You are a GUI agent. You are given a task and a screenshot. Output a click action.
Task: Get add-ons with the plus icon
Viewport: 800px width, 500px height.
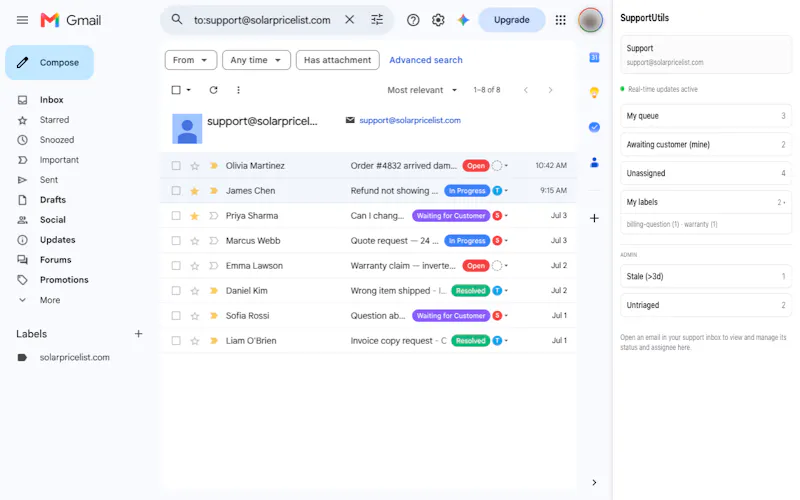594,218
